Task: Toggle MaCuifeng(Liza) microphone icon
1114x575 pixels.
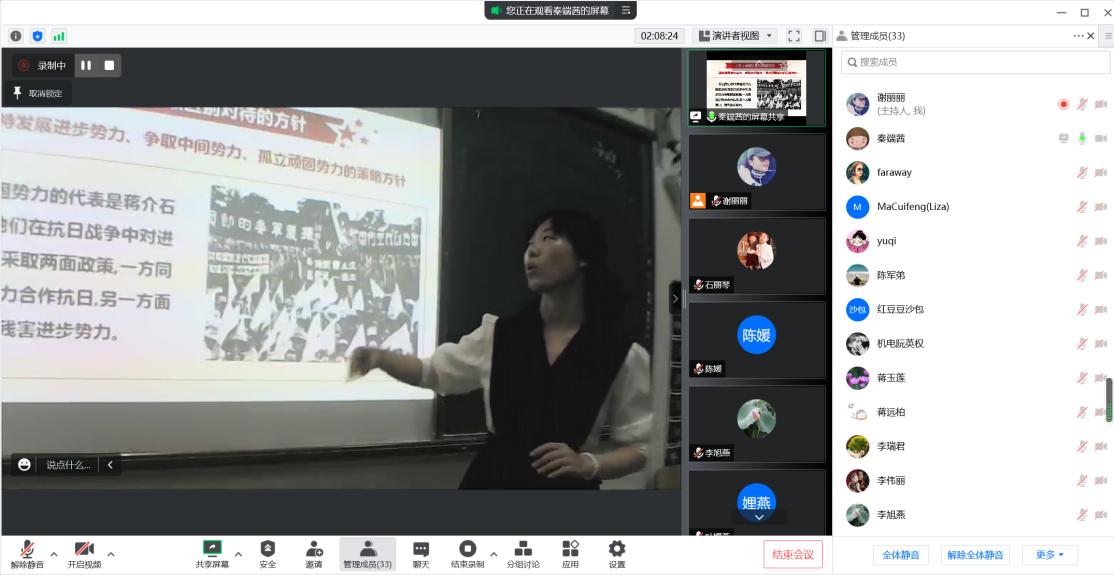Action: click(1082, 207)
